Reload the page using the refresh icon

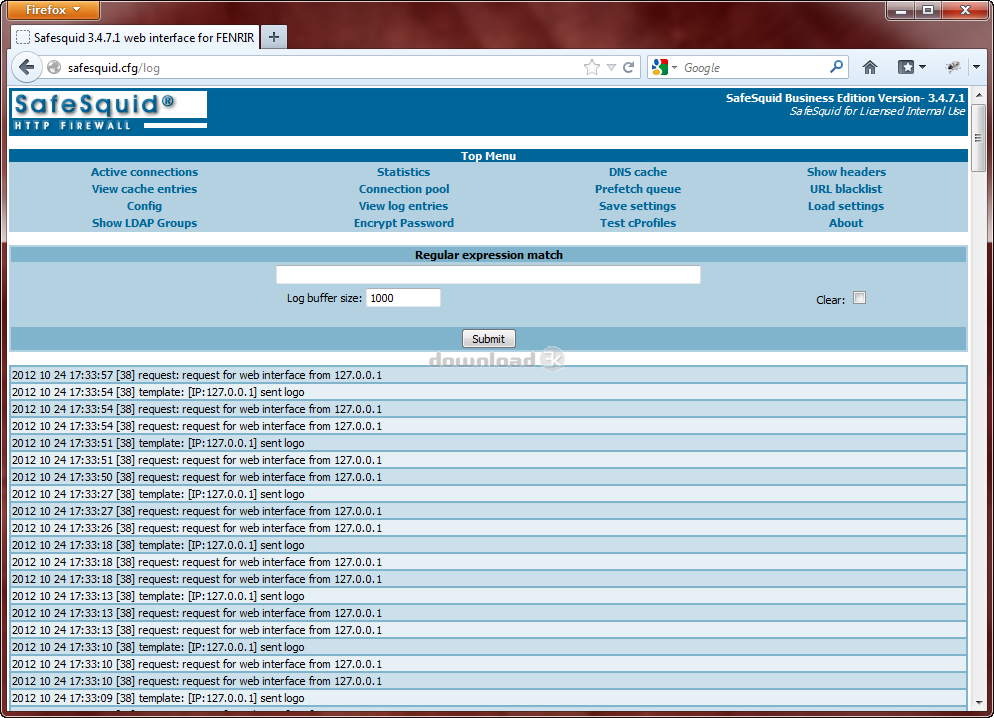[x=629, y=67]
